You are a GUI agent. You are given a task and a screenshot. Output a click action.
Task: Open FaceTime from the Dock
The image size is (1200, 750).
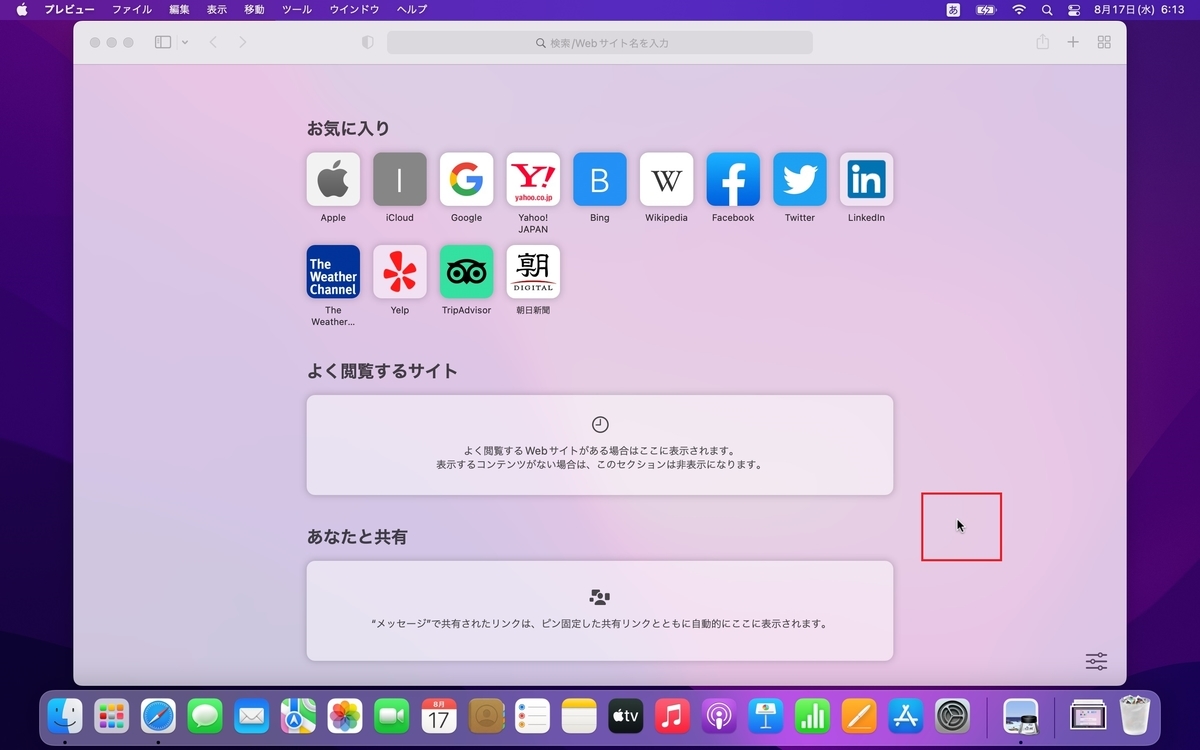[x=392, y=715]
